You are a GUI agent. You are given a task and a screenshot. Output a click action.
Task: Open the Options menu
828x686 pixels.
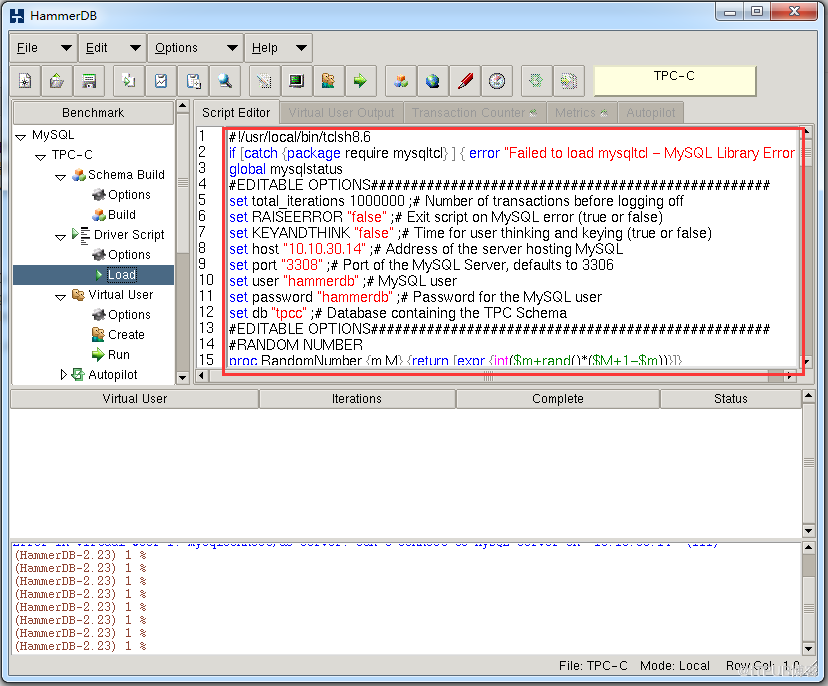(x=195, y=48)
